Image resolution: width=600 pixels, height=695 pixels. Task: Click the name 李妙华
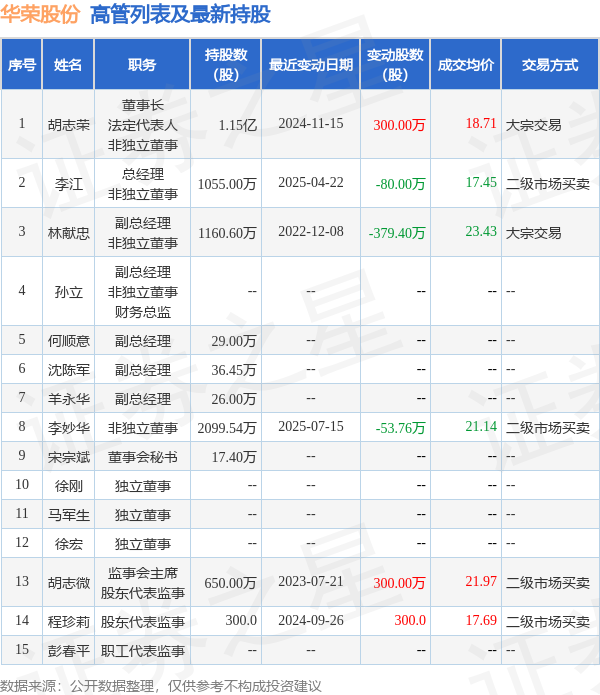(x=69, y=428)
